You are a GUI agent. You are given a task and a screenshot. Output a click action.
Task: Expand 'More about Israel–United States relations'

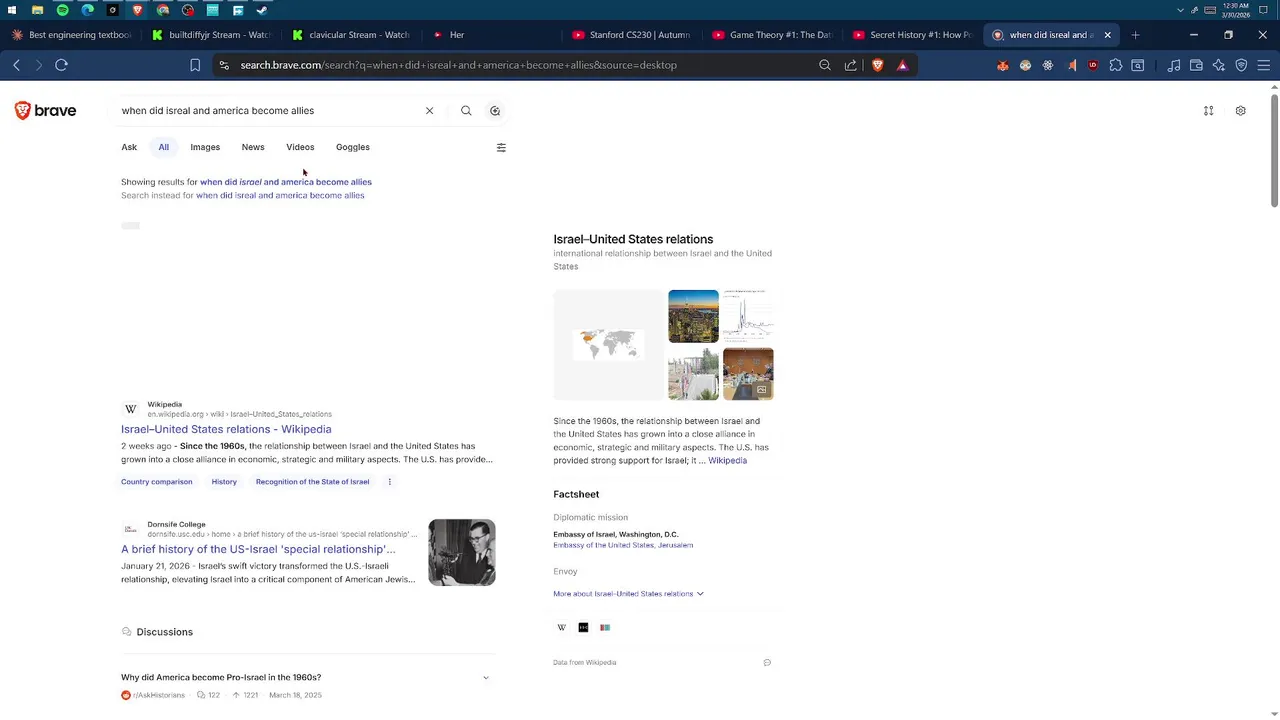pos(628,594)
